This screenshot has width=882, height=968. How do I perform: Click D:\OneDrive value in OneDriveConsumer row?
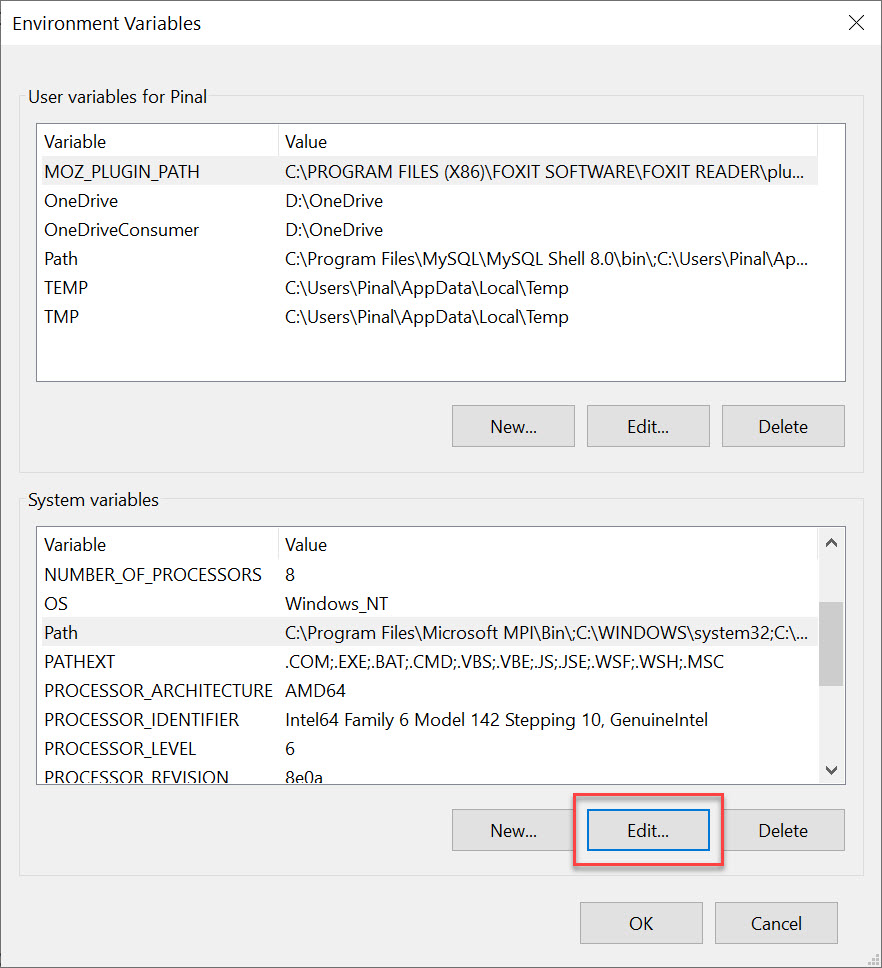[x=333, y=230]
